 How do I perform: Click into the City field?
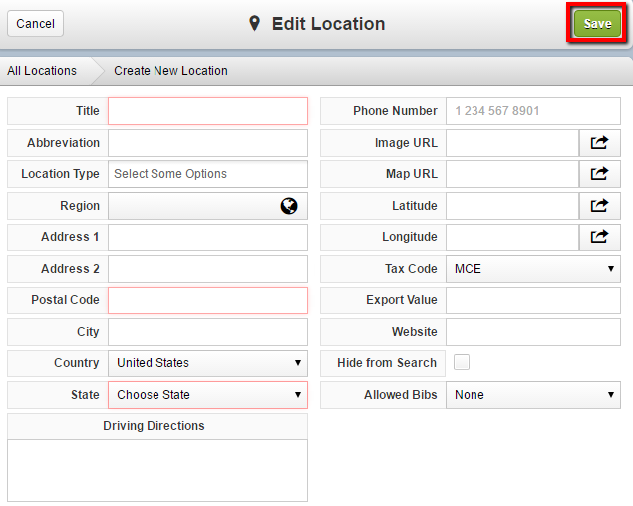point(208,332)
